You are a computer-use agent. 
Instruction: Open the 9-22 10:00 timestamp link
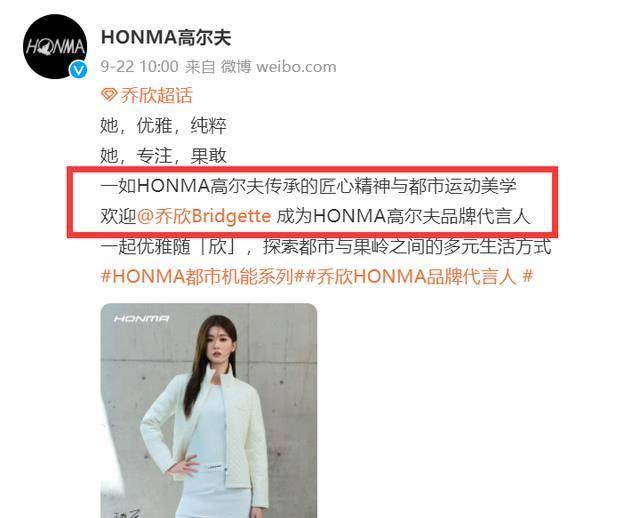point(140,67)
